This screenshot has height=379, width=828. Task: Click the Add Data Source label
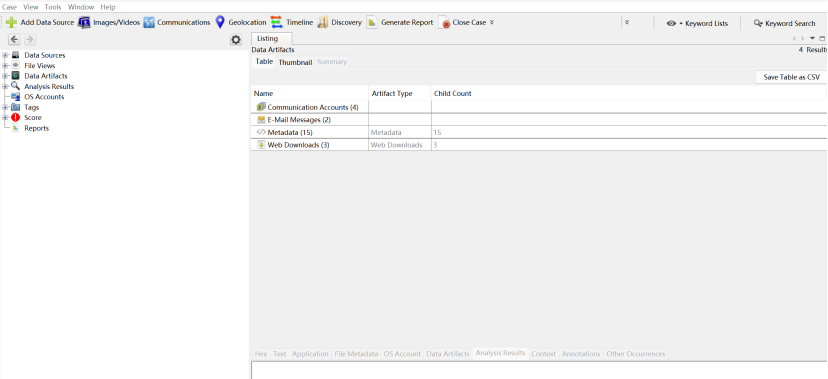pyautogui.click(x=48, y=23)
